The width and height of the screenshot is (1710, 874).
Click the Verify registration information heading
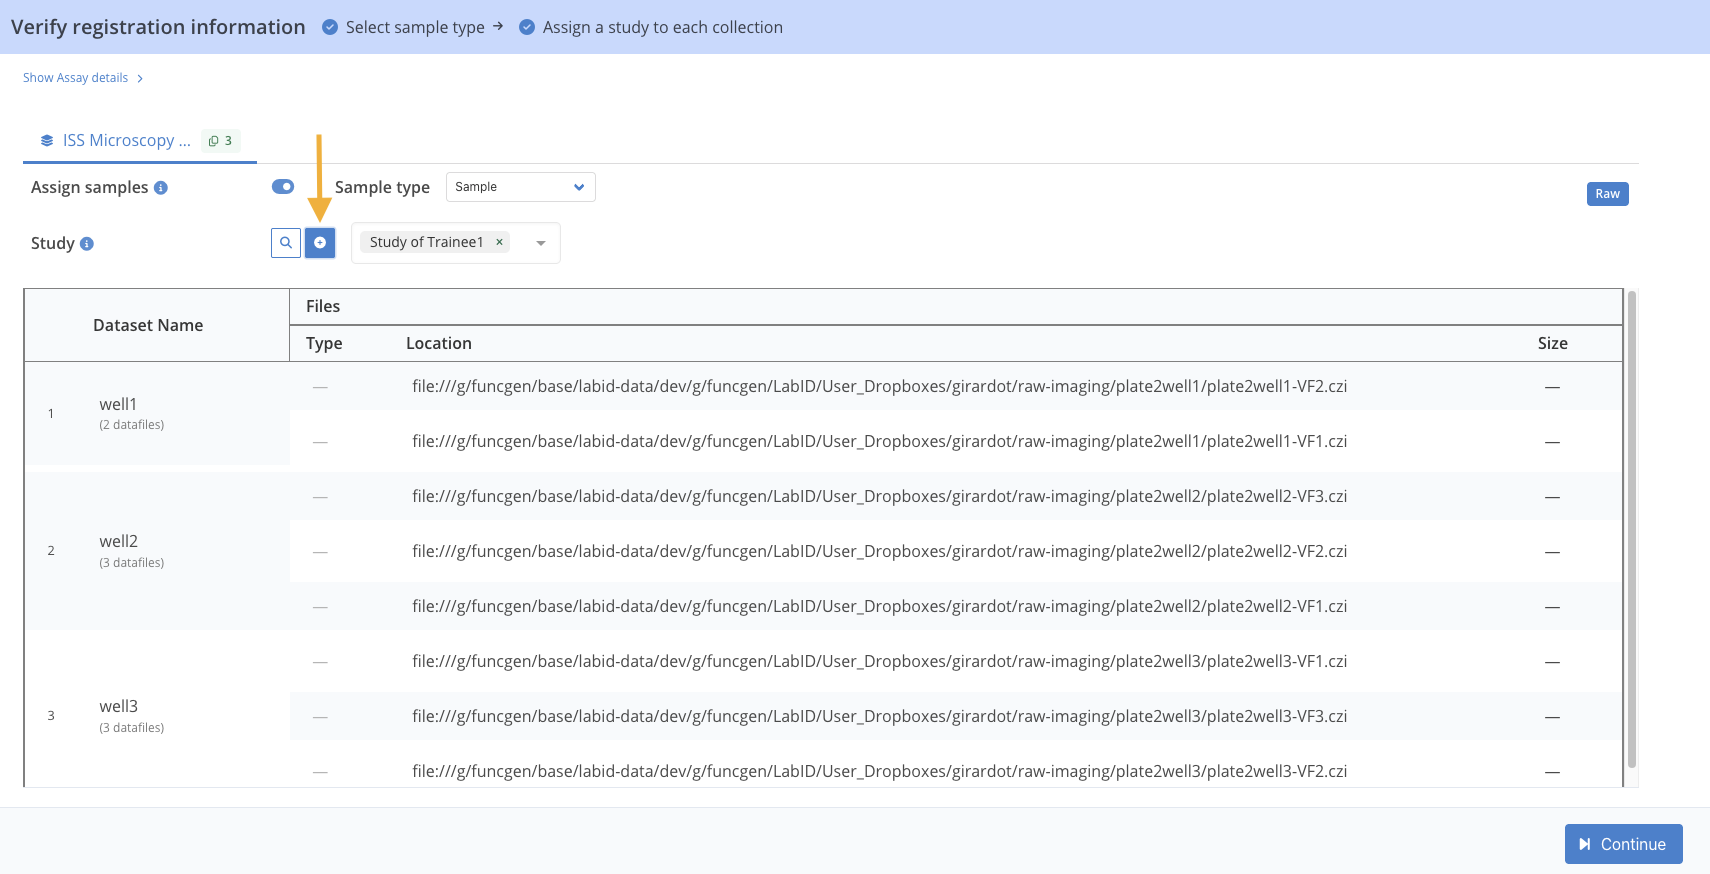[158, 27]
